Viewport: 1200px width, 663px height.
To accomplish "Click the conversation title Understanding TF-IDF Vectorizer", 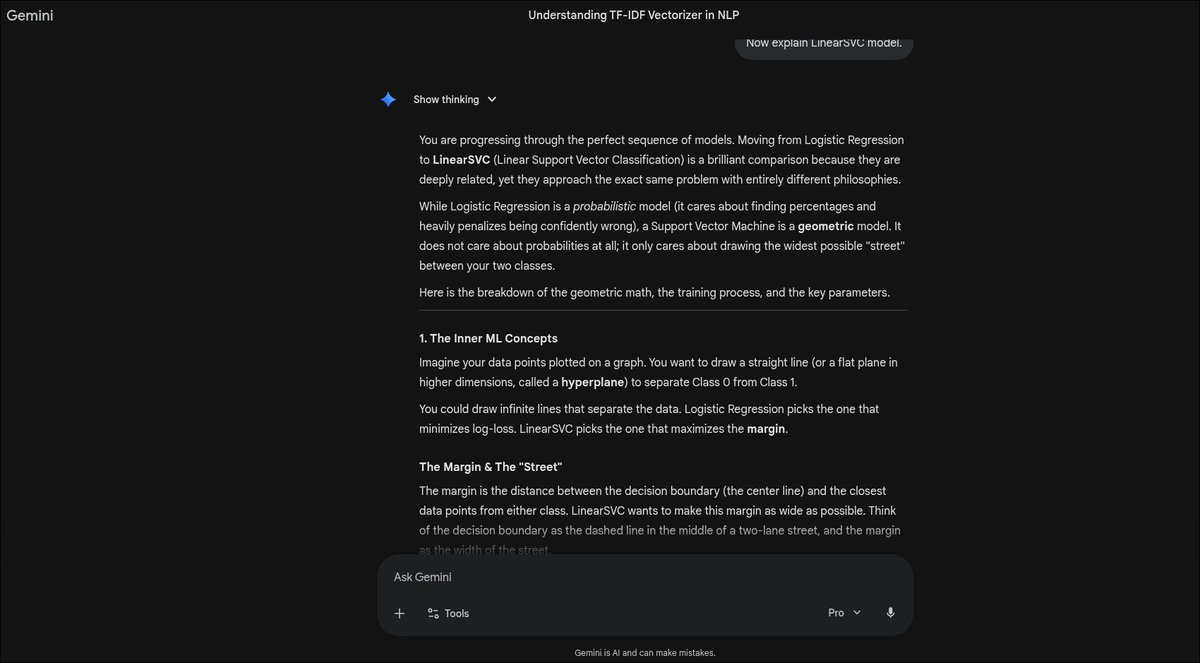I will tap(633, 15).
